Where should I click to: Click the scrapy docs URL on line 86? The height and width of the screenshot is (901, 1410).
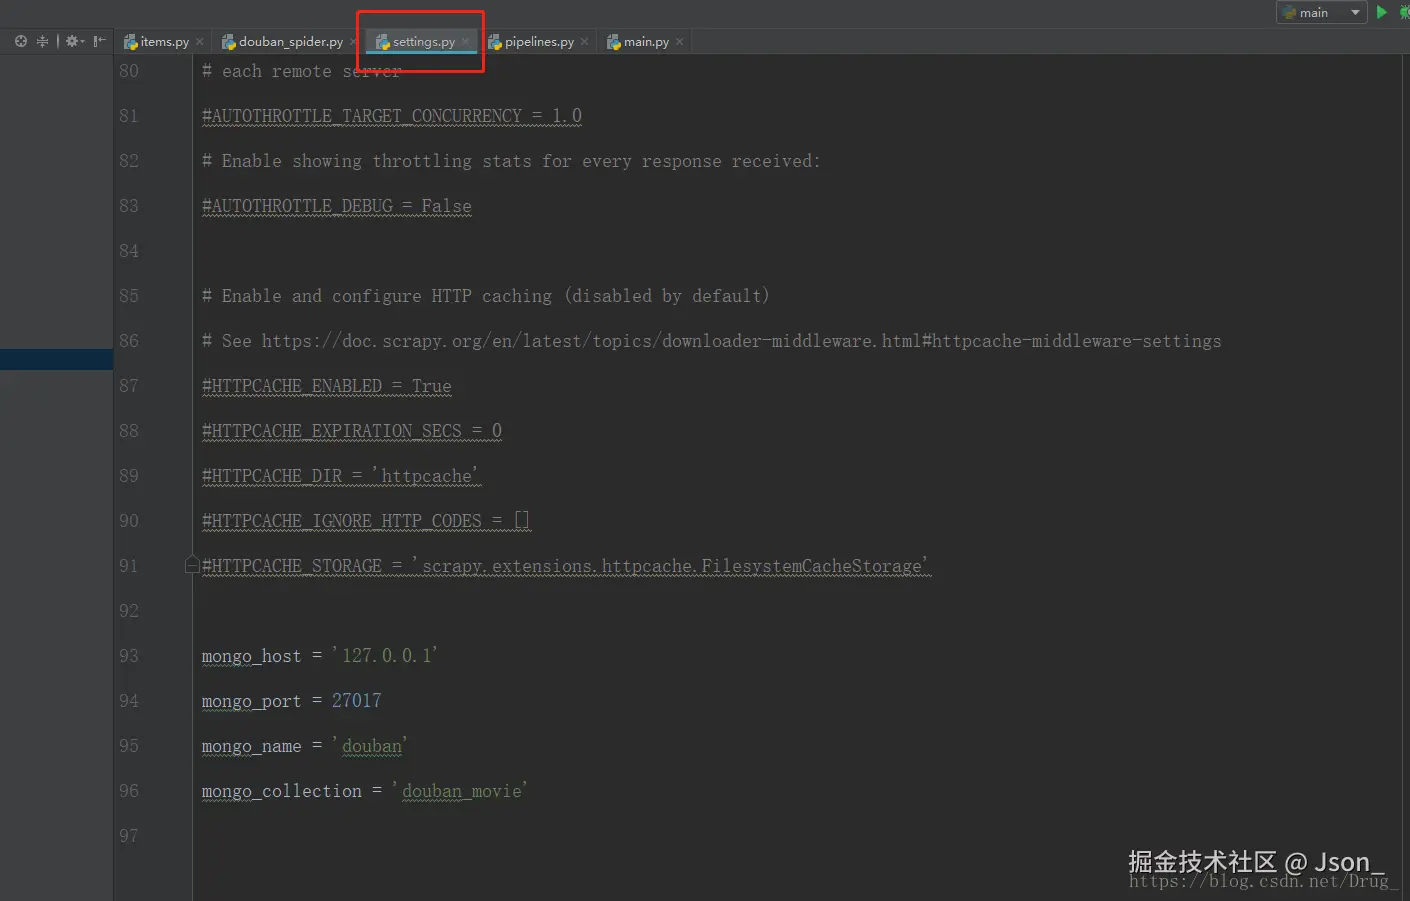point(741,341)
